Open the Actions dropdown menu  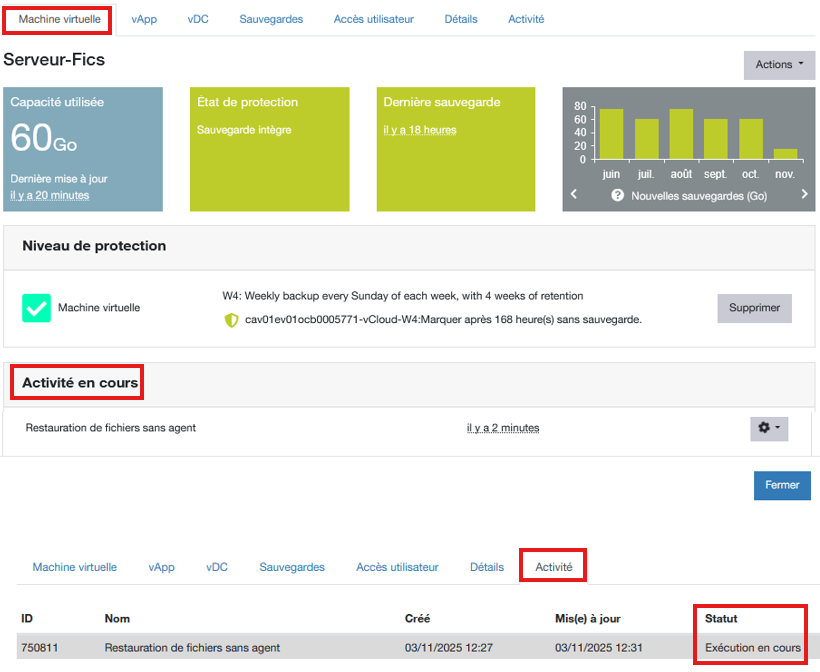(x=779, y=65)
